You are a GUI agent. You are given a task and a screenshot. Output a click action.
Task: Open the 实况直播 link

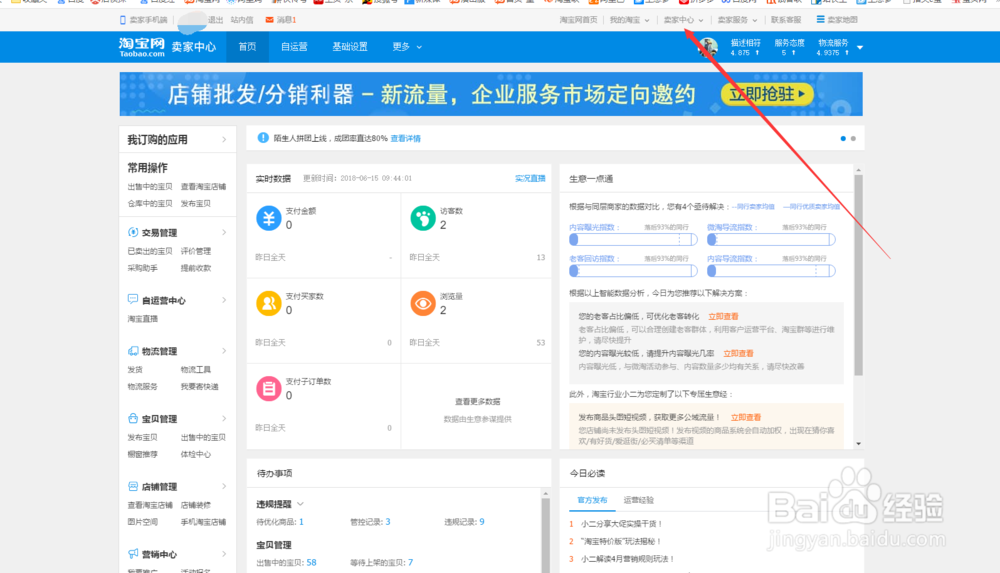pyautogui.click(x=530, y=179)
